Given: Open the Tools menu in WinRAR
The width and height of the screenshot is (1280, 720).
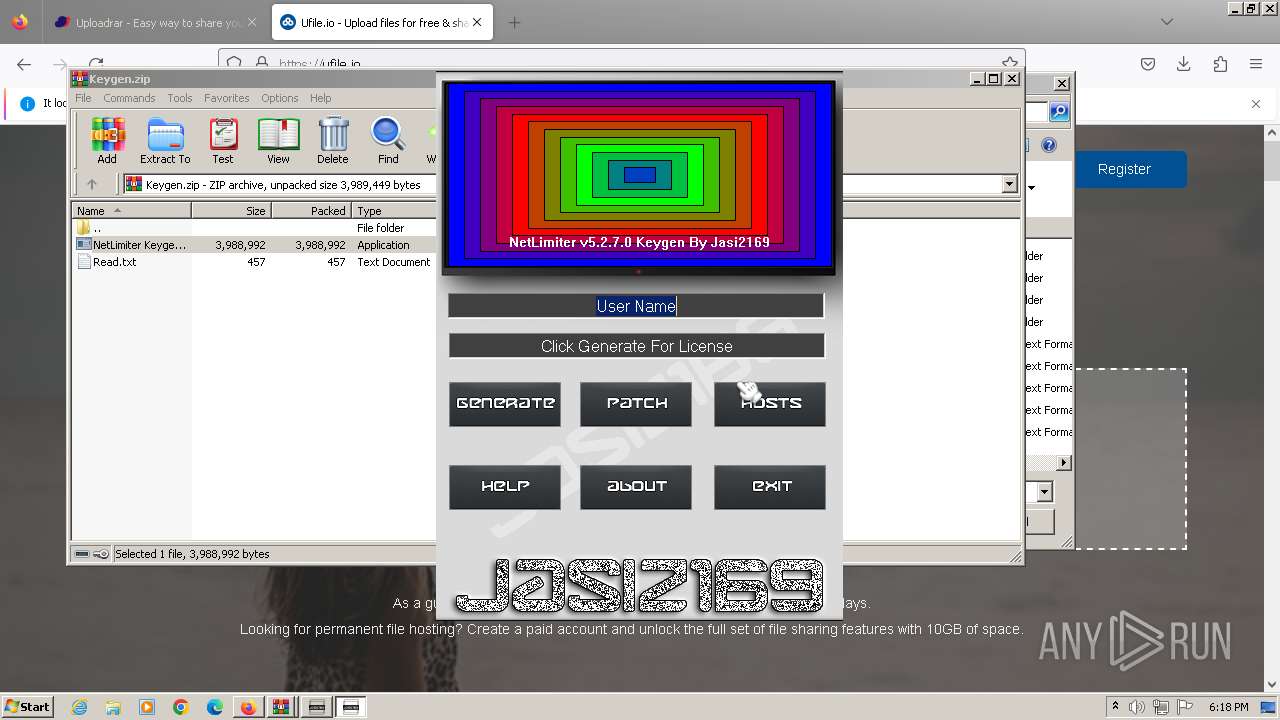Looking at the screenshot, I should (x=180, y=98).
